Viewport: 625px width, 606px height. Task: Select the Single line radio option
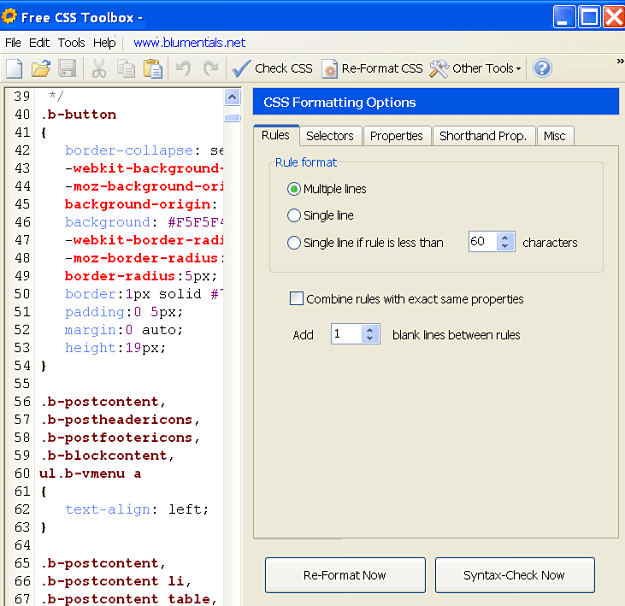pos(320,216)
